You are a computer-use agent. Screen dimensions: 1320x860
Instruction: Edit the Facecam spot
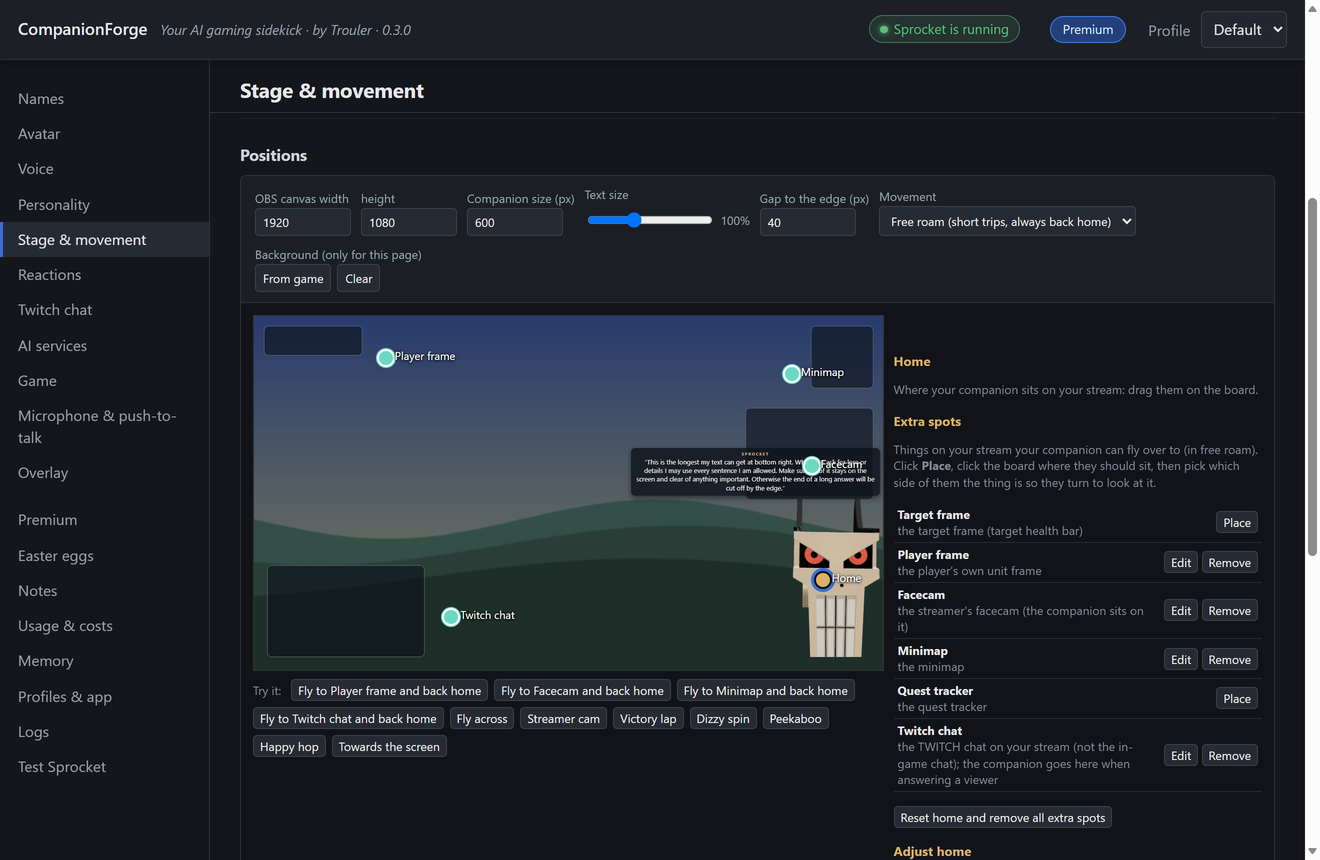click(x=1181, y=611)
